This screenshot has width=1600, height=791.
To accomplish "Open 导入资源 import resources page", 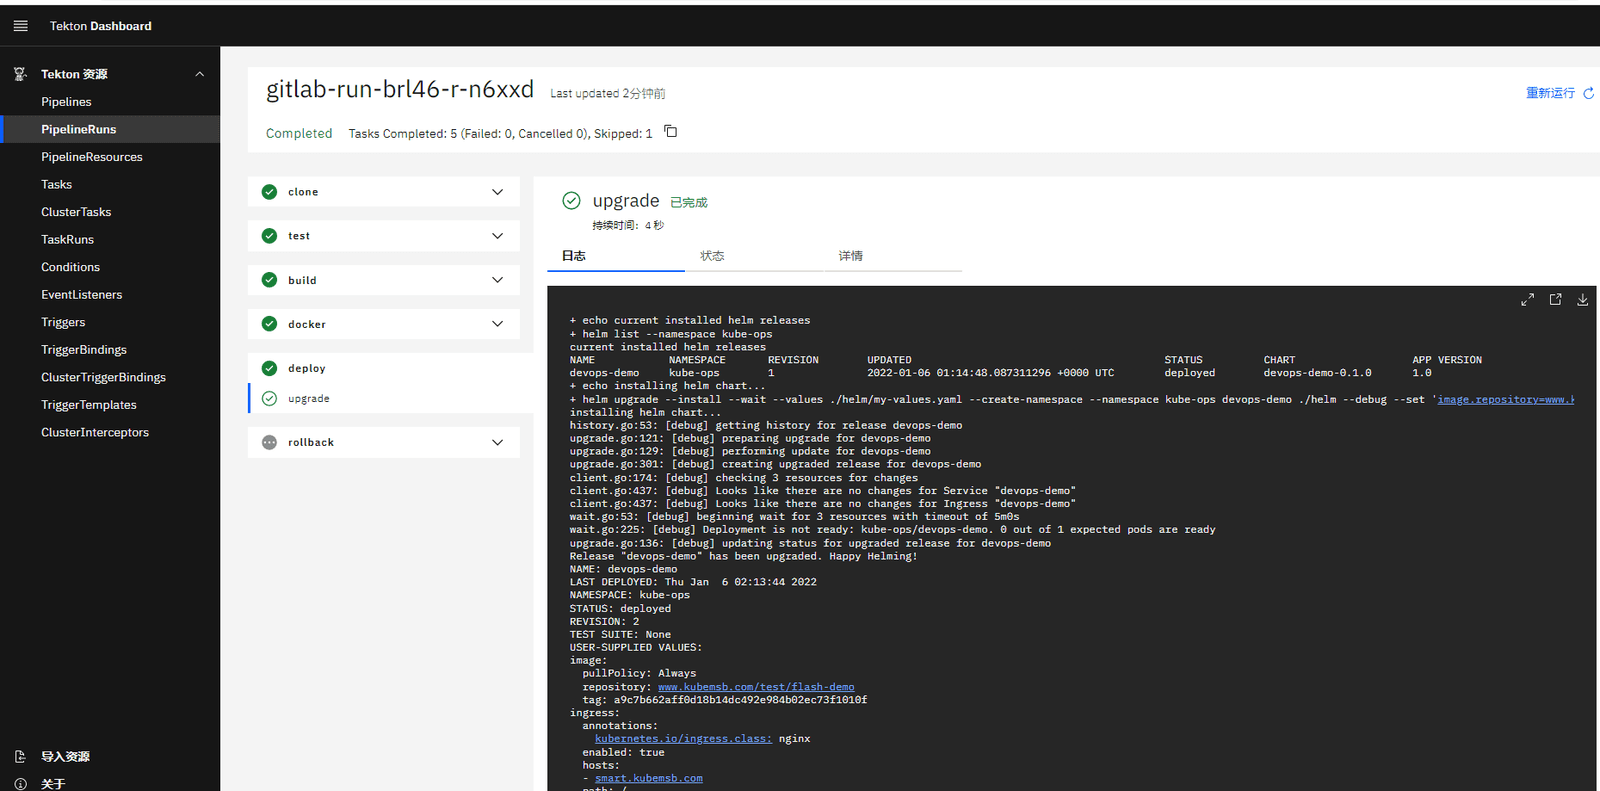I will [66, 757].
